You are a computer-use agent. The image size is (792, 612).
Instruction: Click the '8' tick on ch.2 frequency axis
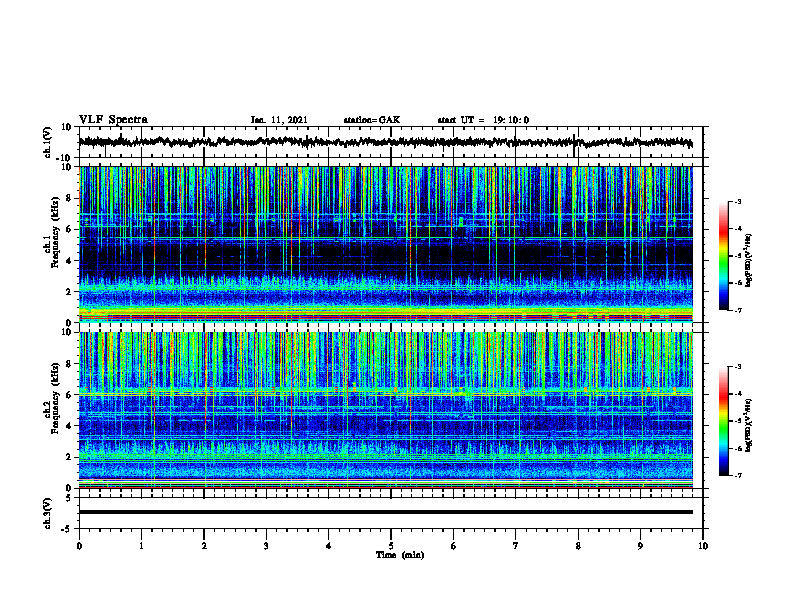pos(68,364)
